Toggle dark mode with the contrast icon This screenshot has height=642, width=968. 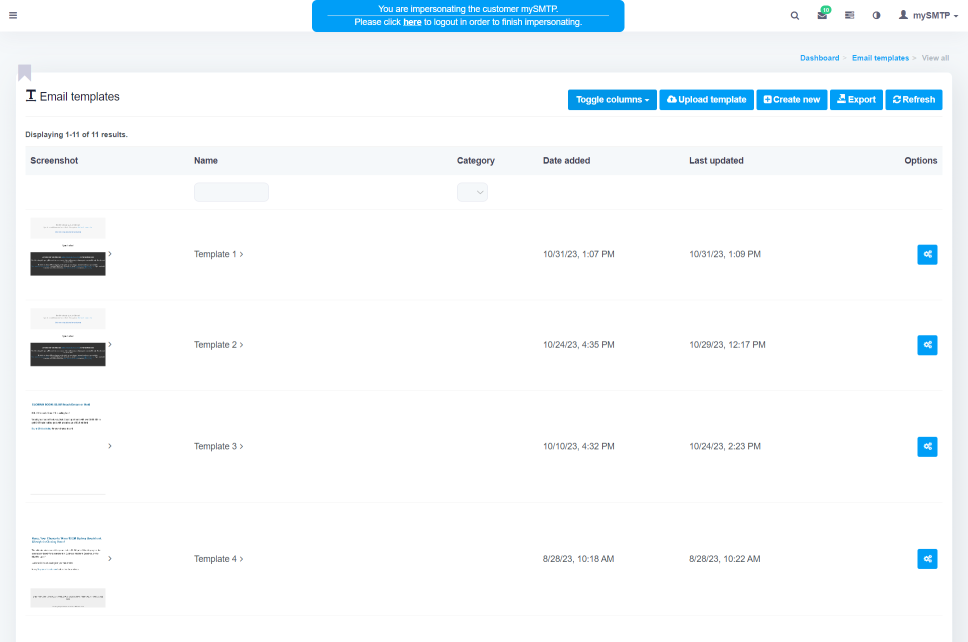877,15
